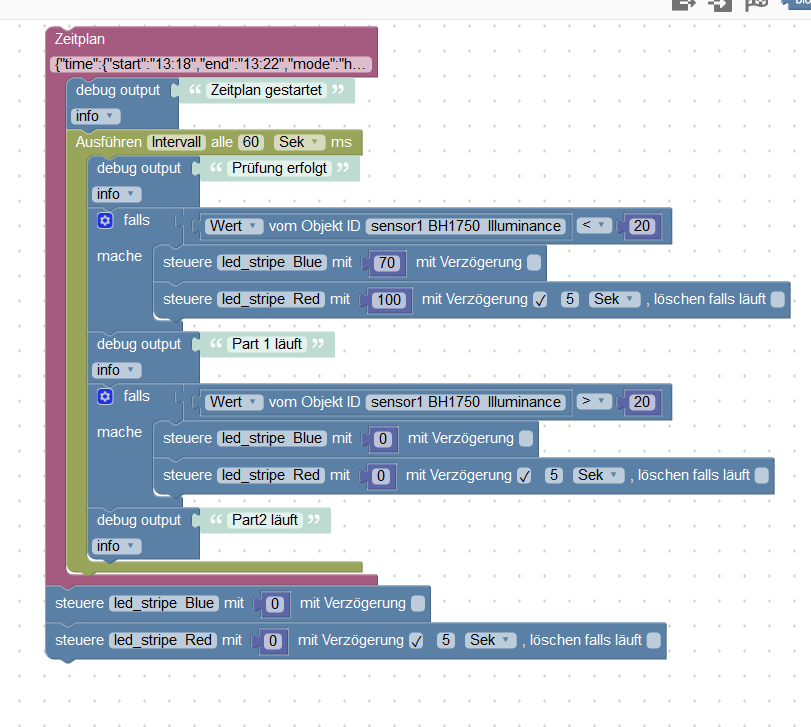Screen dimensions: 811x727
Task: Open Wert dropdown in the > 20 condition
Action: 234,402
